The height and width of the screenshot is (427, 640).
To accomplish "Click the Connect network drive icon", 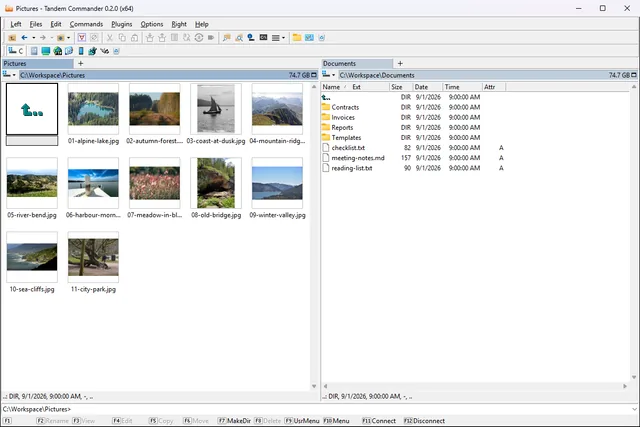I will click(251, 38).
